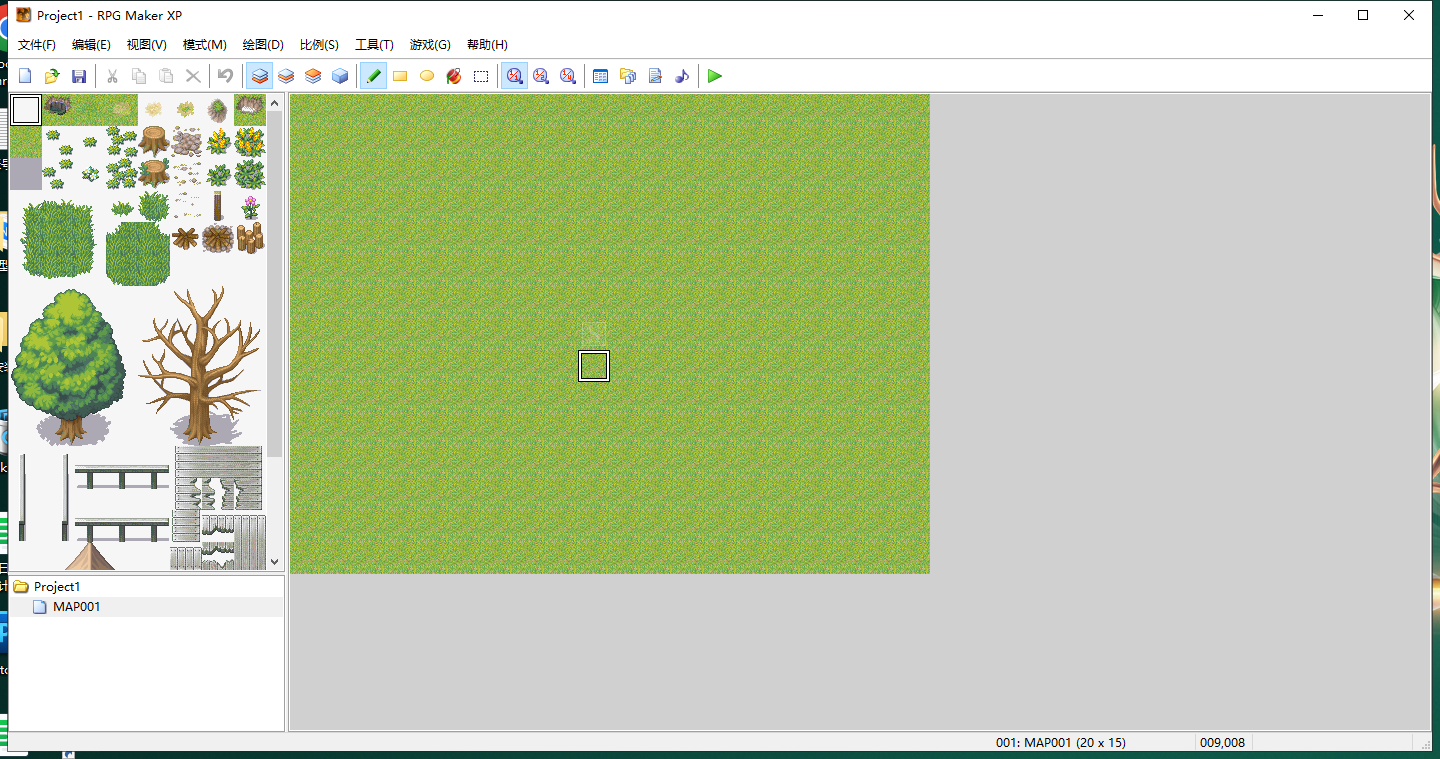The image size is (1440, 759).
Task: Switch to the Event layer mode
Action: pos(340,75)
